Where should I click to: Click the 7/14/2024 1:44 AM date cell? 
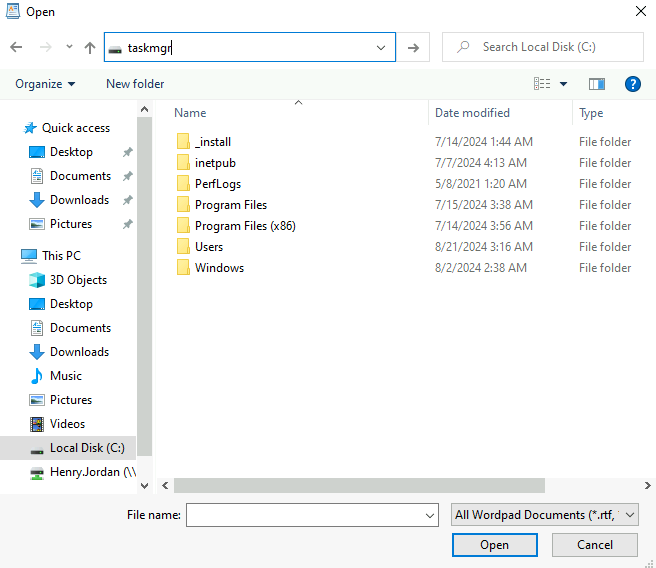(x=484, y=142)
